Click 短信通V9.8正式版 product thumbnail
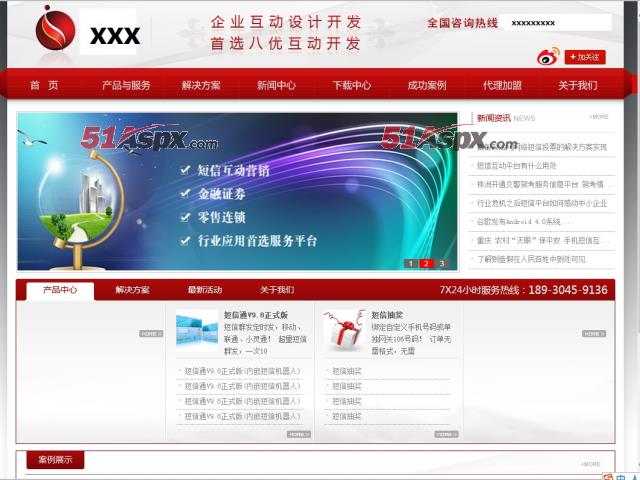 click(x=197, y=330)
